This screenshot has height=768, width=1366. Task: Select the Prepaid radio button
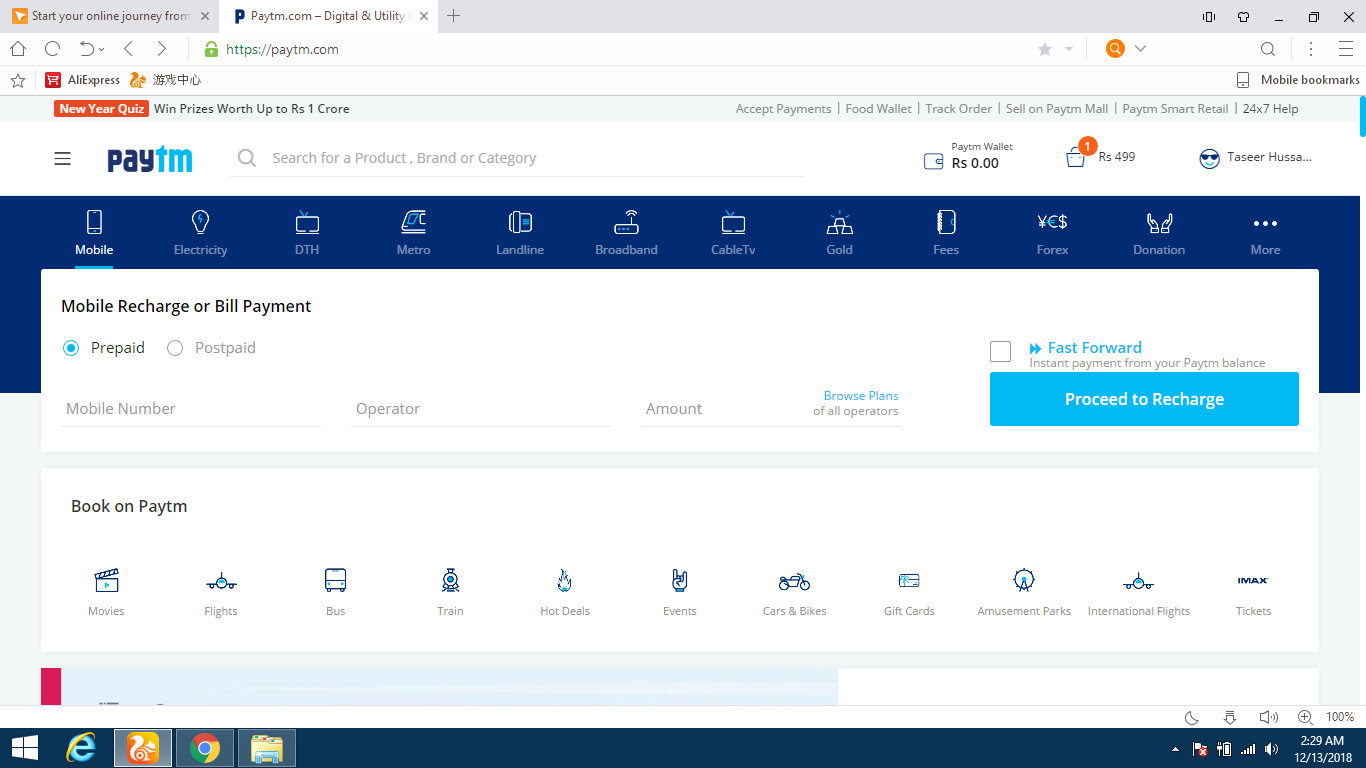[x=71, y=348]
